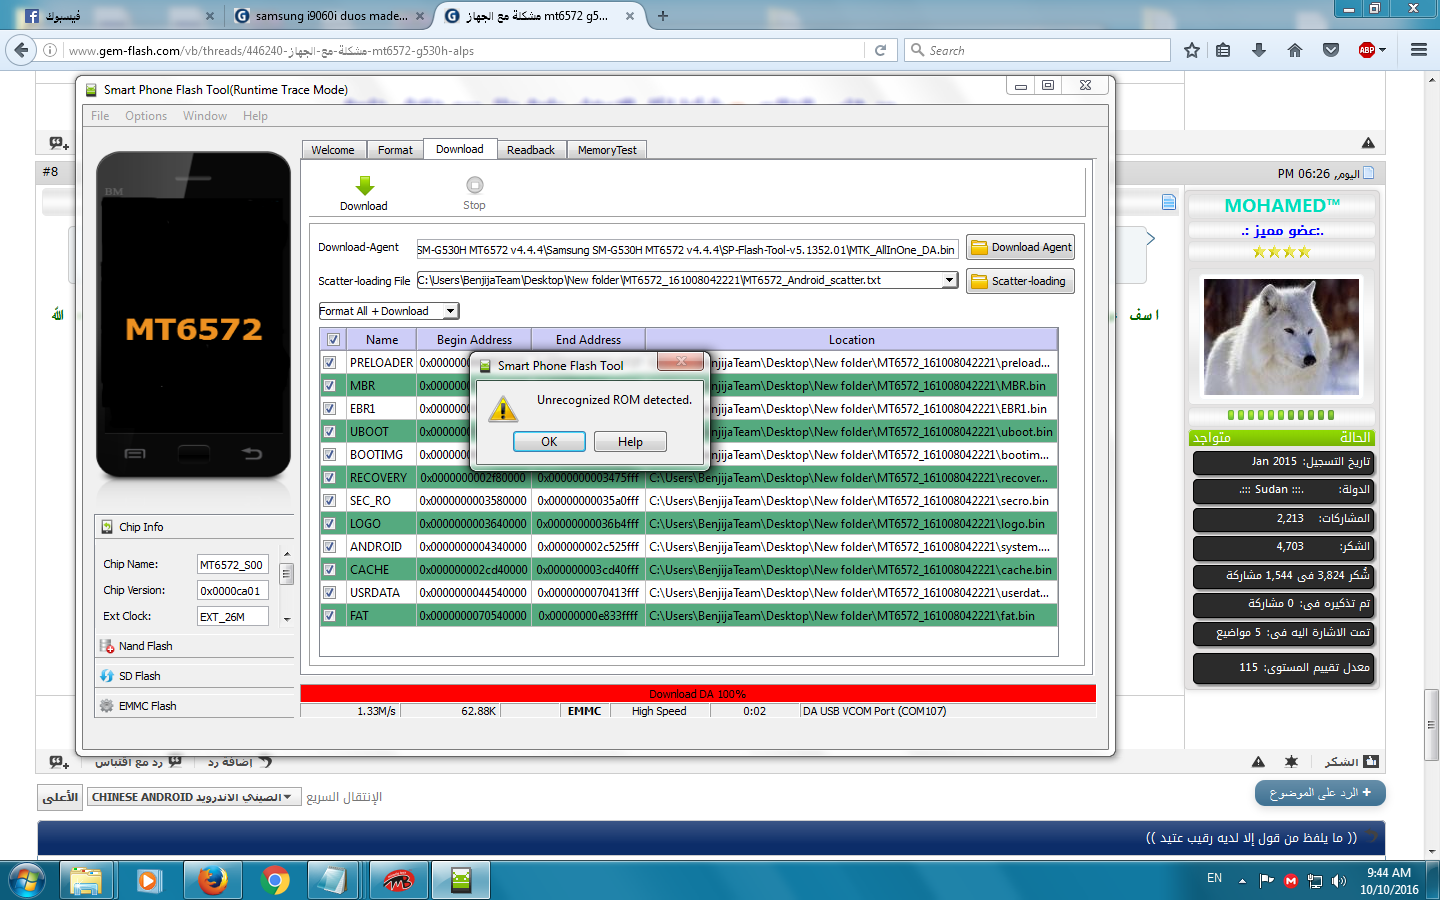The height and width of the screenshot is (900, 1440).
Task: Switch to the MemoryTest tab
Action: pyautogui.click(x=607, y=150)
